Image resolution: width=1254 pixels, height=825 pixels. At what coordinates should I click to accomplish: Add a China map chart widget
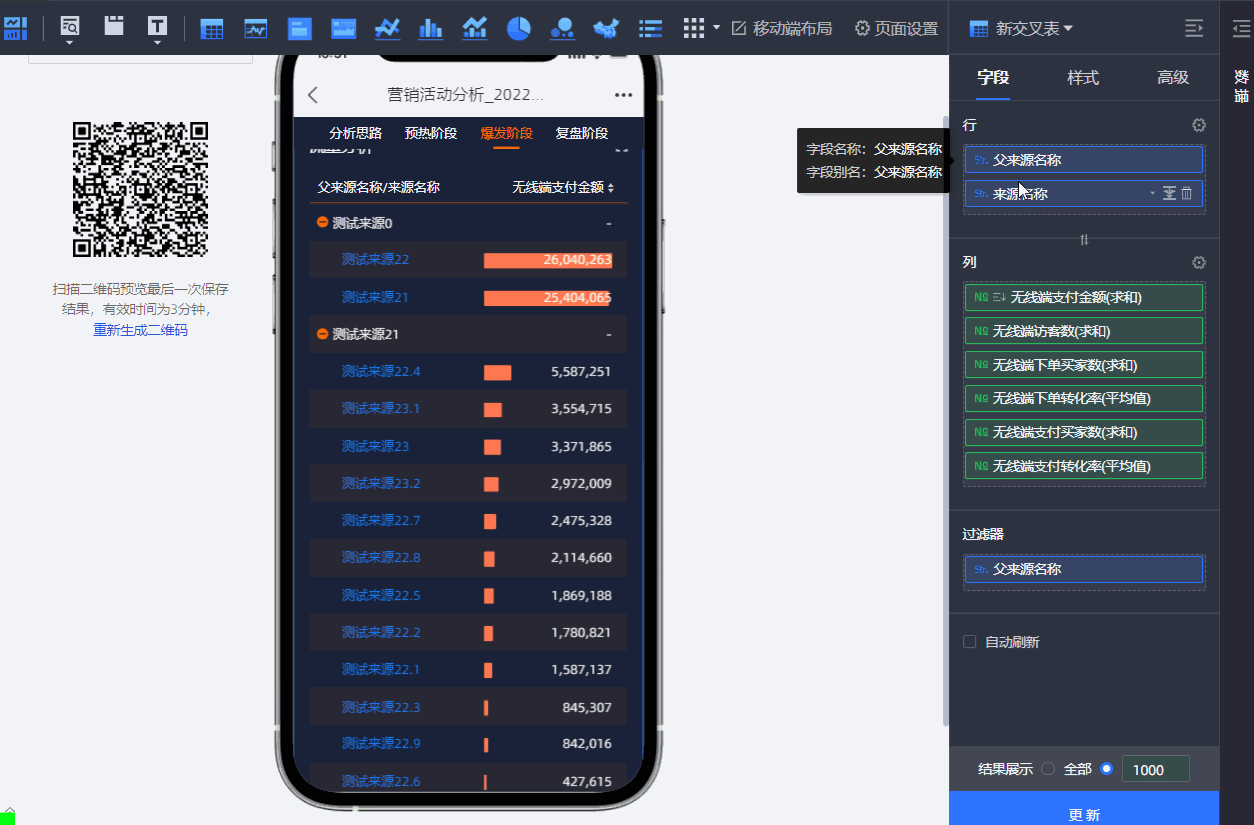point(605,29)
